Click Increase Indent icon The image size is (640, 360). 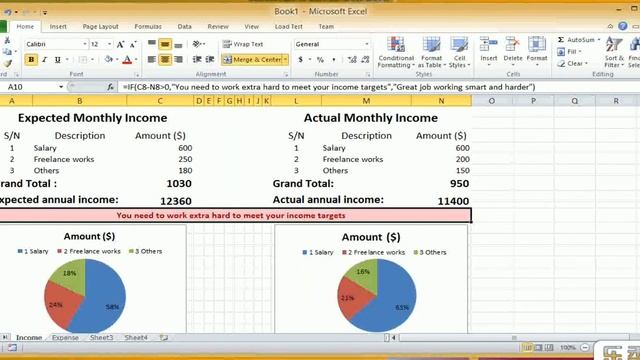click(210, 60)
